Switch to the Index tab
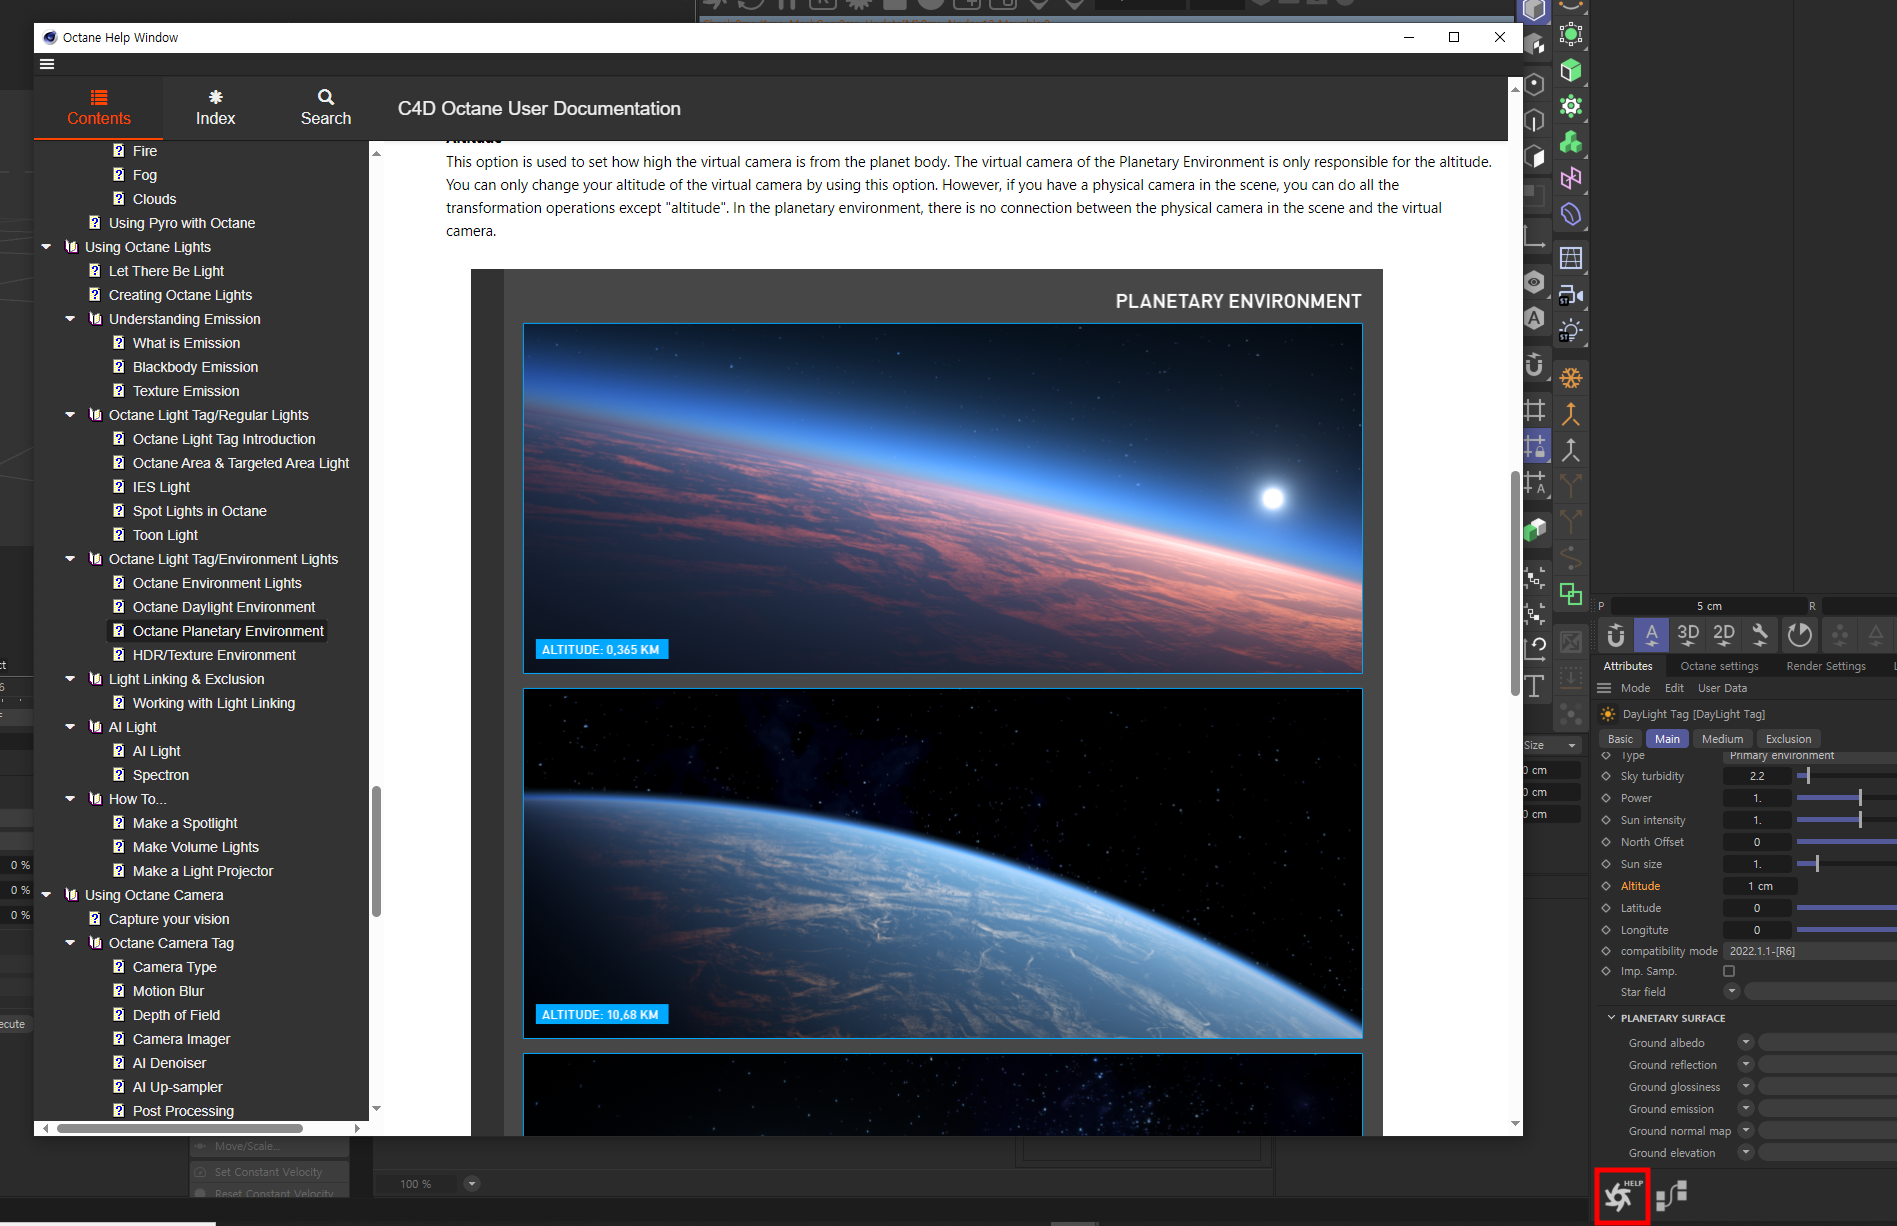The height and width of the screenshot is (1226, 1897). click(215, 108)
